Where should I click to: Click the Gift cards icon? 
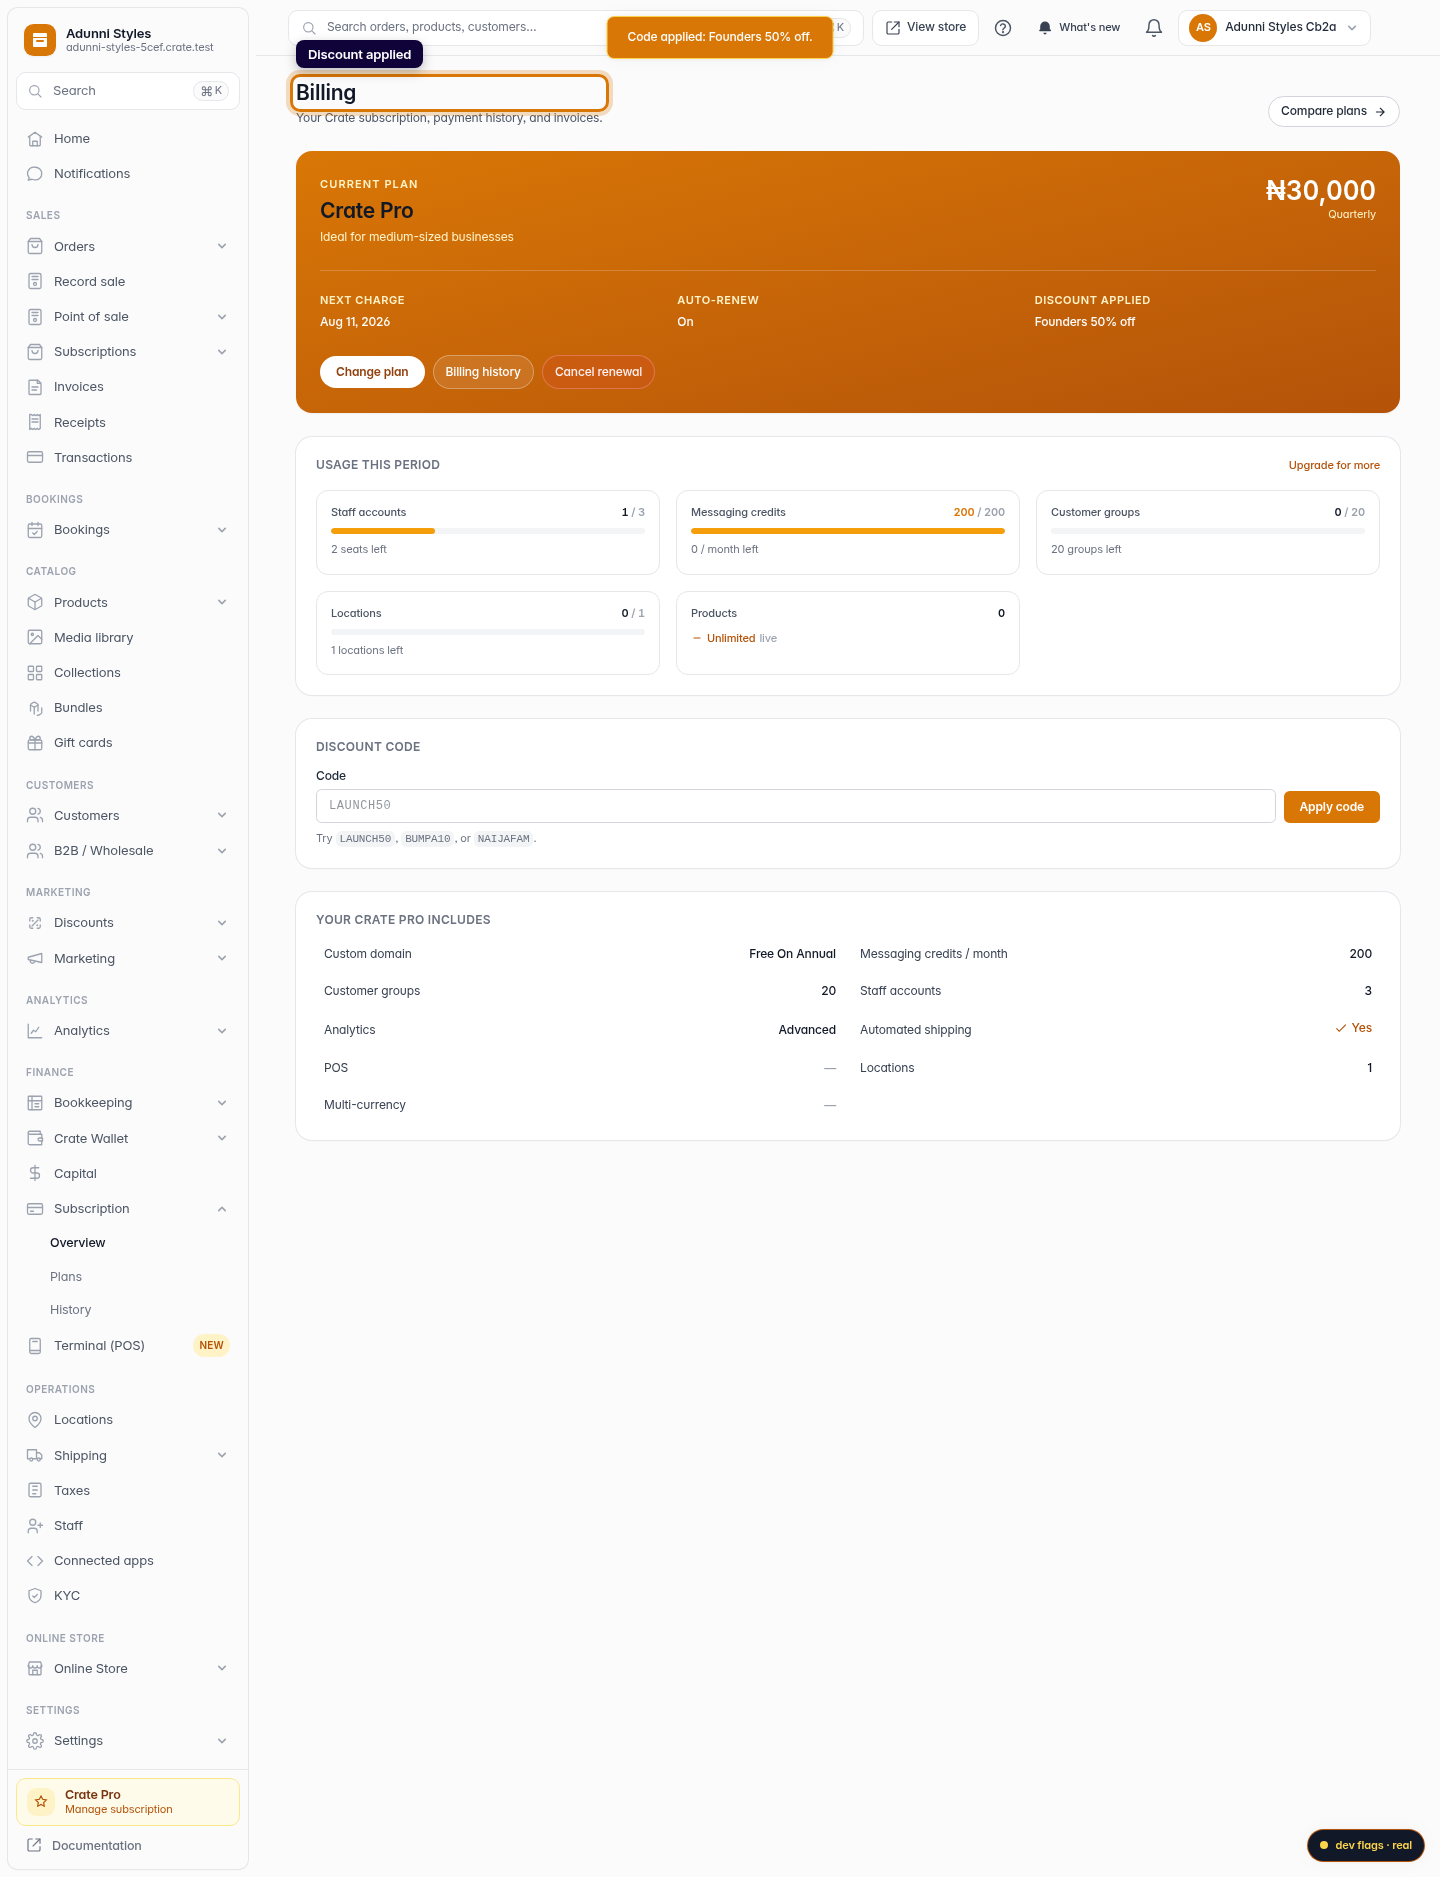[35, 743]
